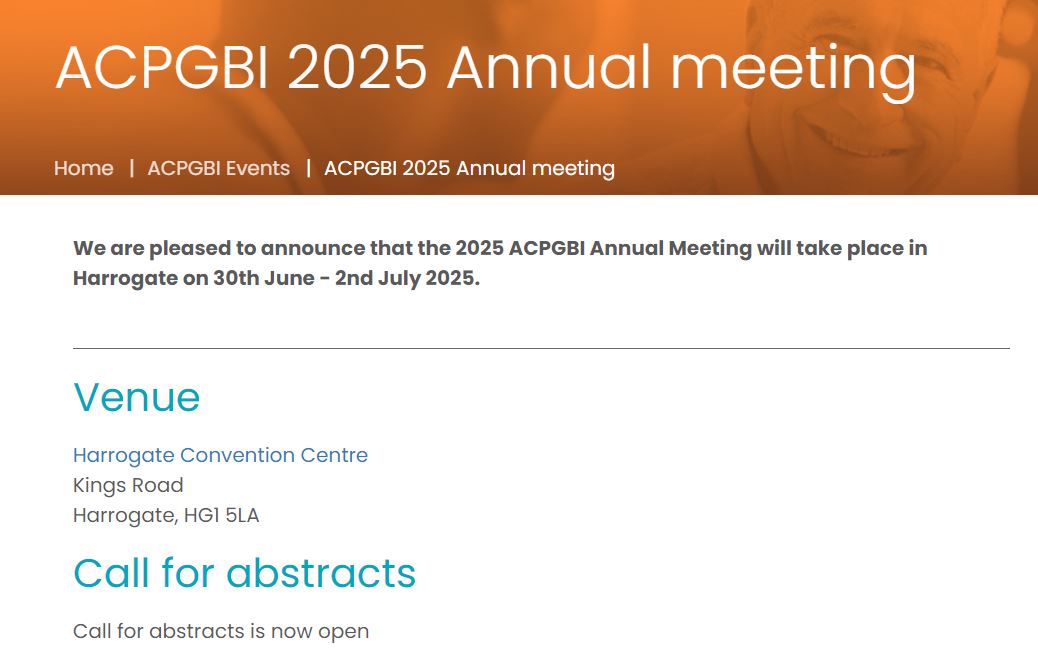Click the separator after ACPGBI Events breadcrumb
The height and width of the screenshot is (658, 1038).
[308, 168]
